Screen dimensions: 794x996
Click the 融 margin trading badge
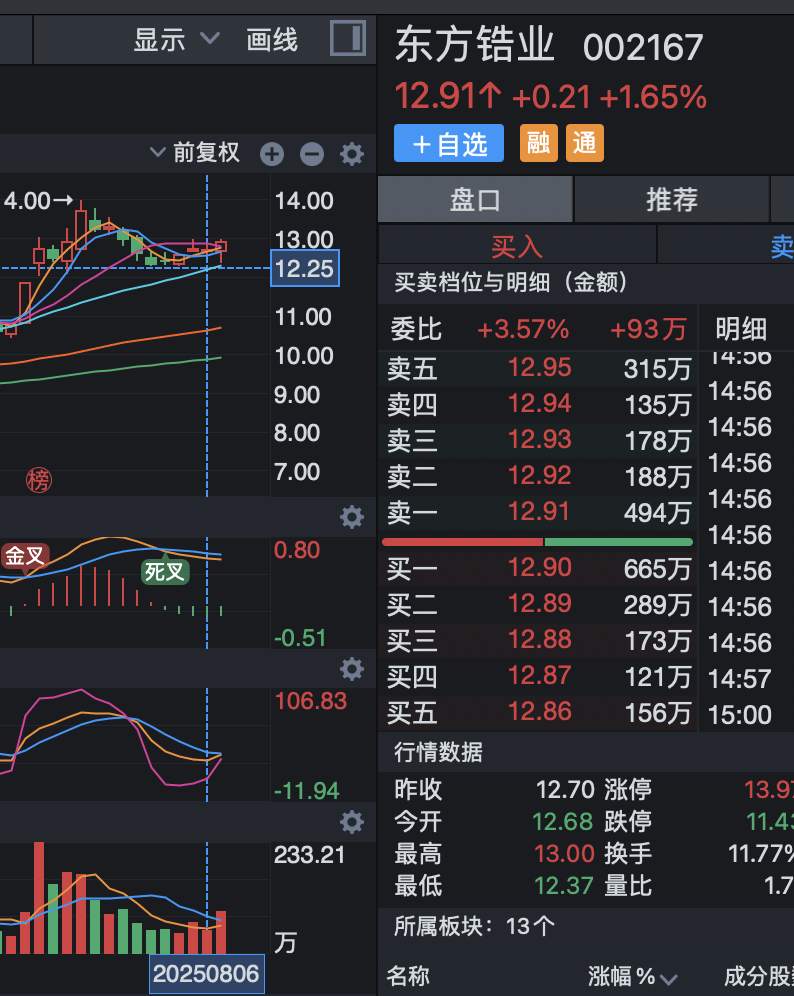coord(539,143)
